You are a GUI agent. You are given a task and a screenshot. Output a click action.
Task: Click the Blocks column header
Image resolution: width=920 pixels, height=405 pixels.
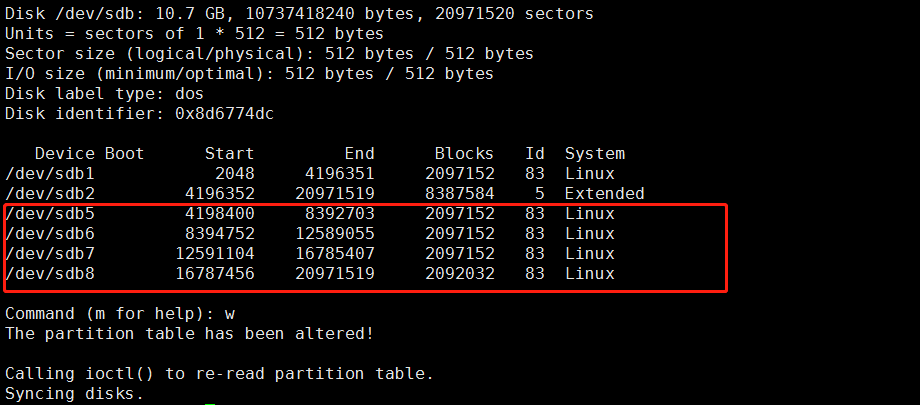tap(464, 154)
